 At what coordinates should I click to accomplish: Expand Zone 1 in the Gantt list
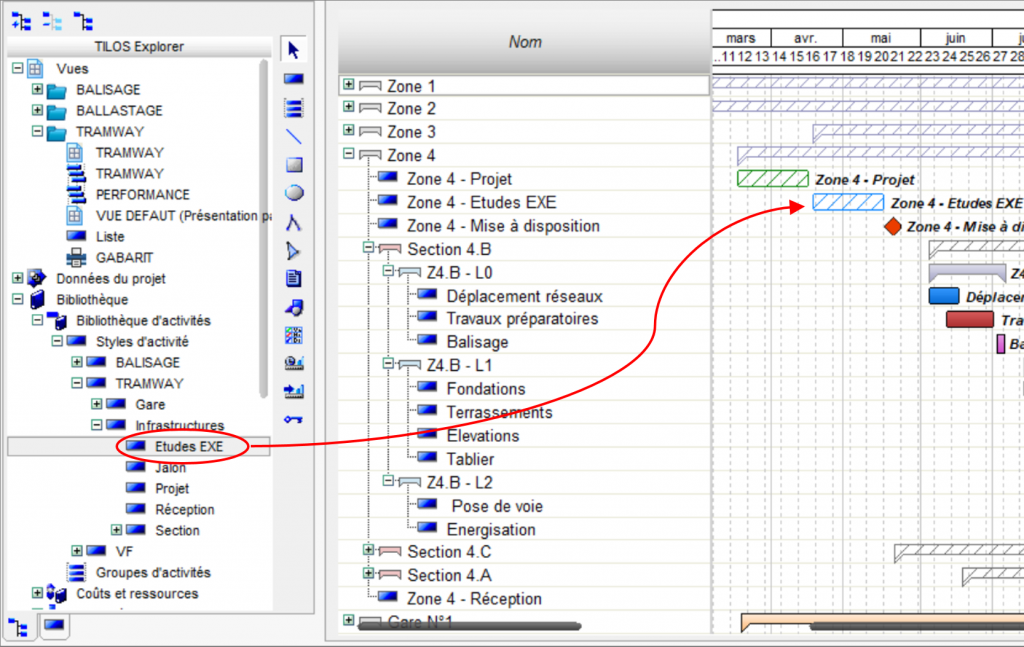[x=349, y=84]
